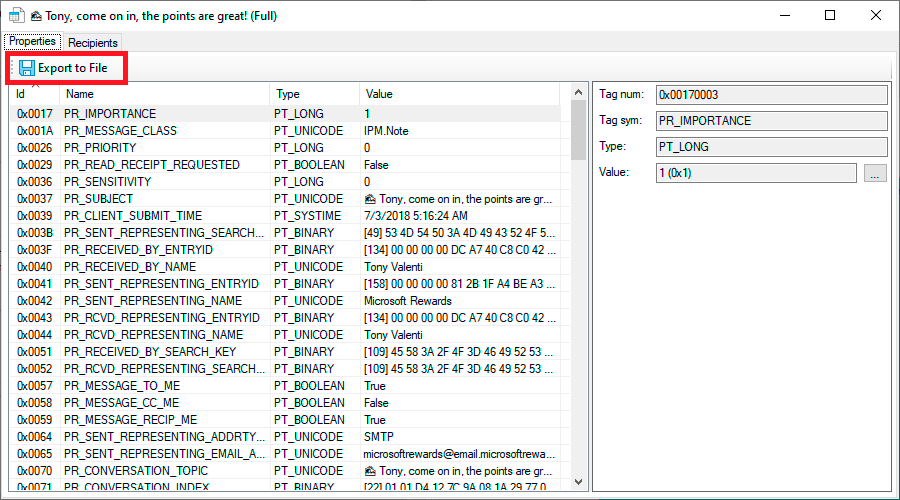
Task: Click PT_BOOLEAN in the PR_MESSAGE_CC_ME row
Action: point(309,402)
